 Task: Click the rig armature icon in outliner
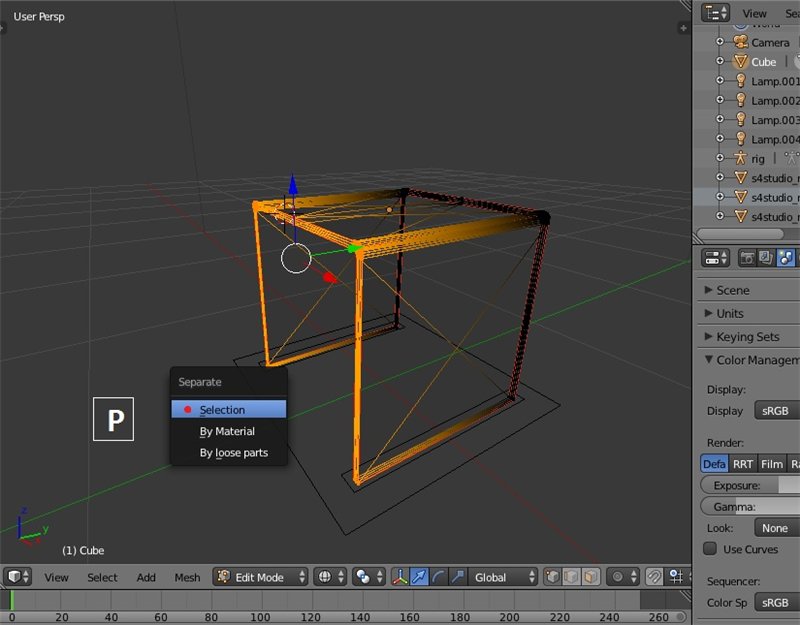(x=740, y=158)
